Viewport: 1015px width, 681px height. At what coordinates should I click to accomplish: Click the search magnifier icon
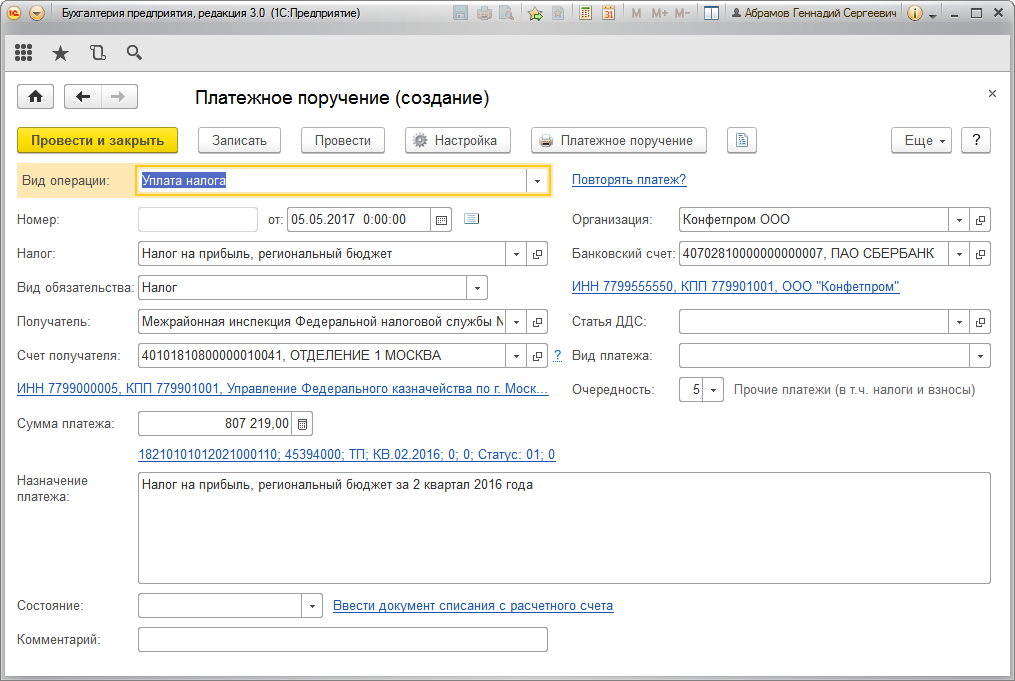[134, 53]
